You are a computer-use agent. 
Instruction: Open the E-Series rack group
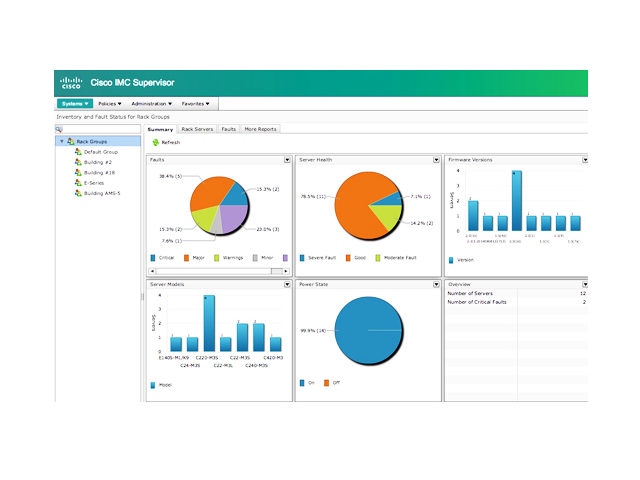click(x=94, y=183)
